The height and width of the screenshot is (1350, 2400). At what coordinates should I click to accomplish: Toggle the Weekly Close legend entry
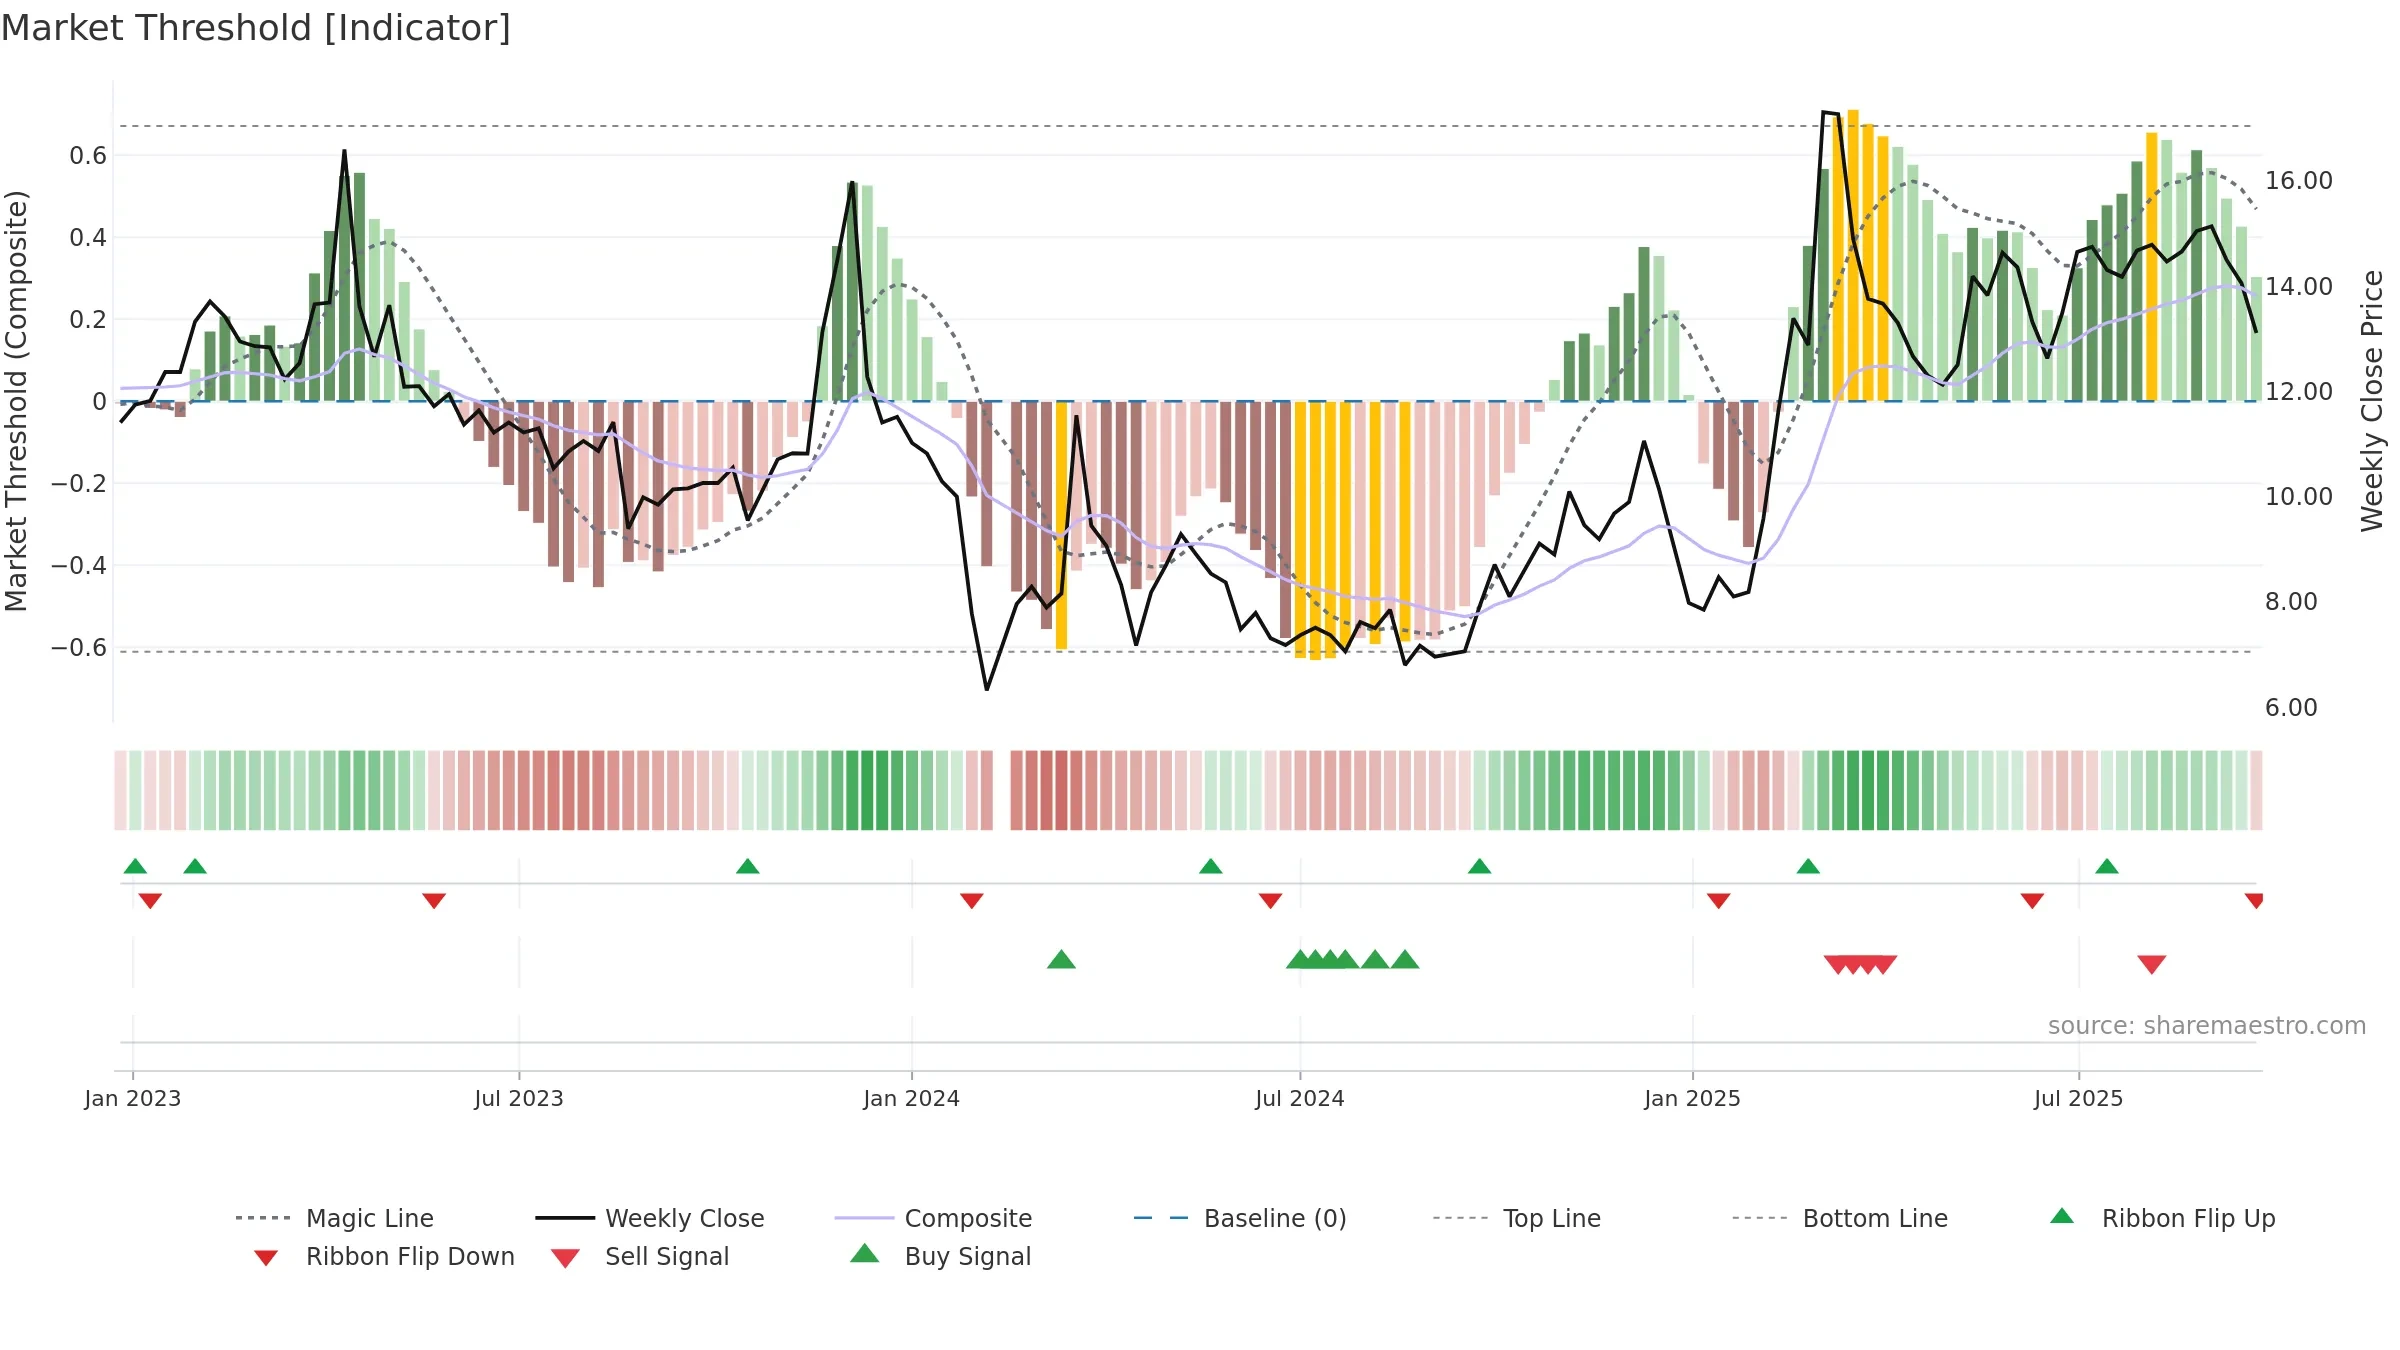pos(650,1218)
